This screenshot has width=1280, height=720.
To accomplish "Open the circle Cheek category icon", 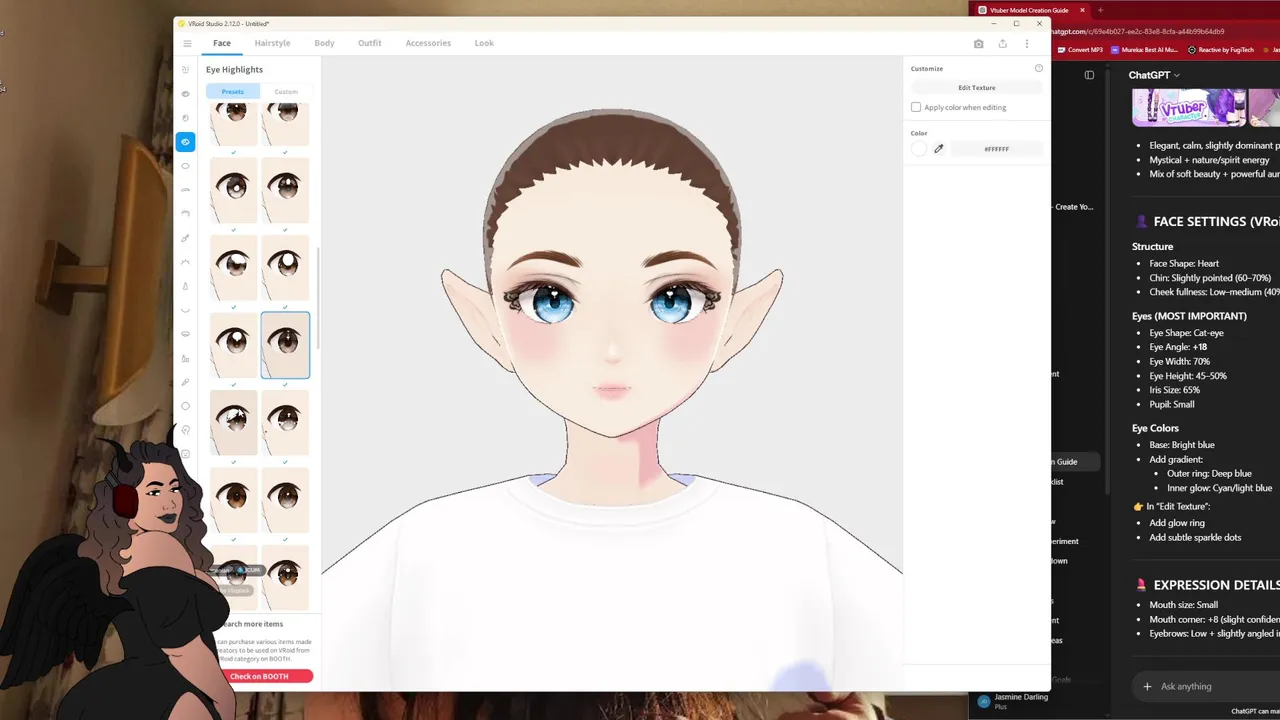I will pos(185,406).
